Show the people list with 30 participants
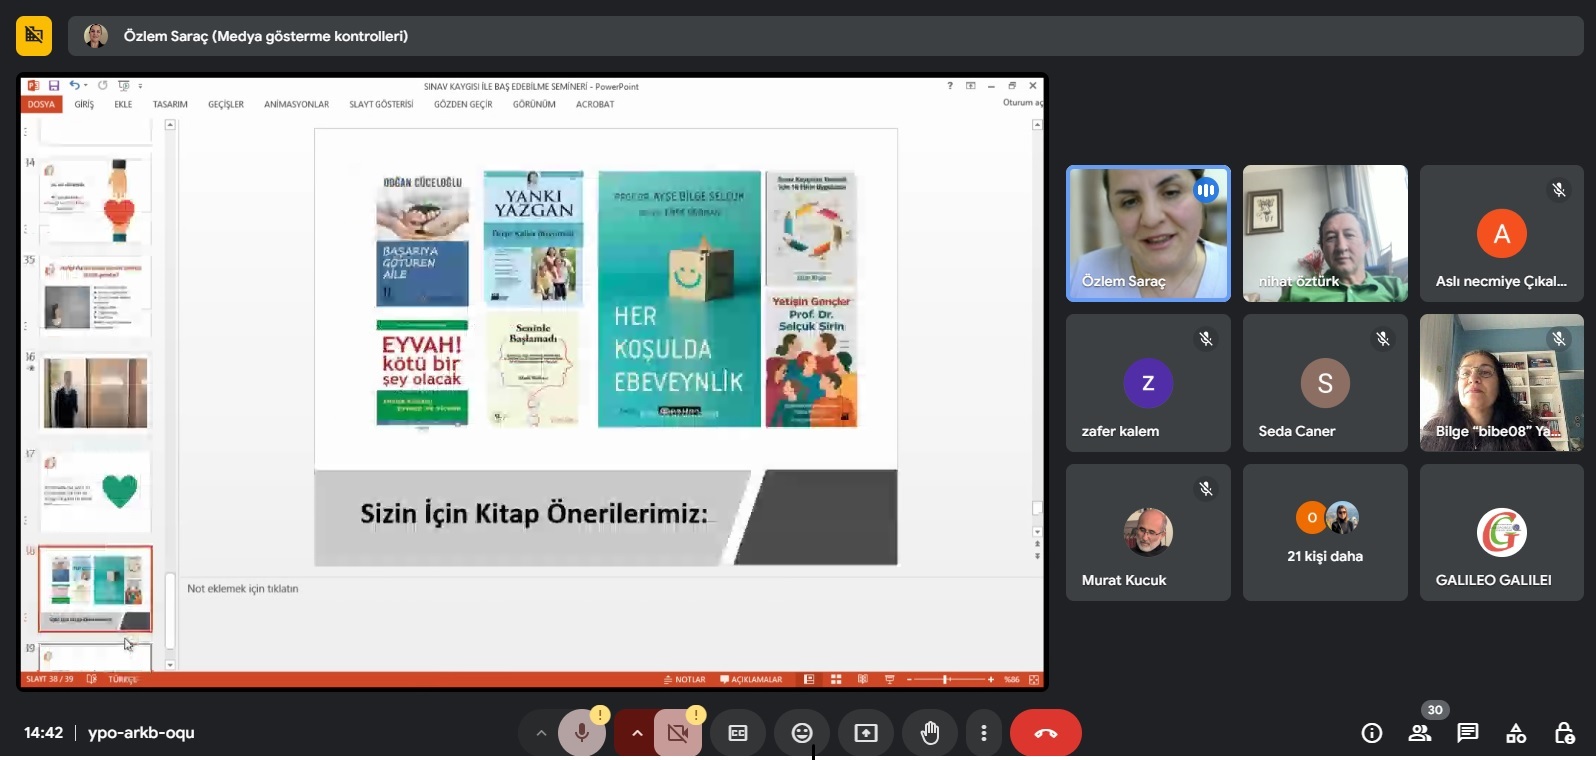The height and width of the screenshot is (760, 1596). tap(1420, 733)
